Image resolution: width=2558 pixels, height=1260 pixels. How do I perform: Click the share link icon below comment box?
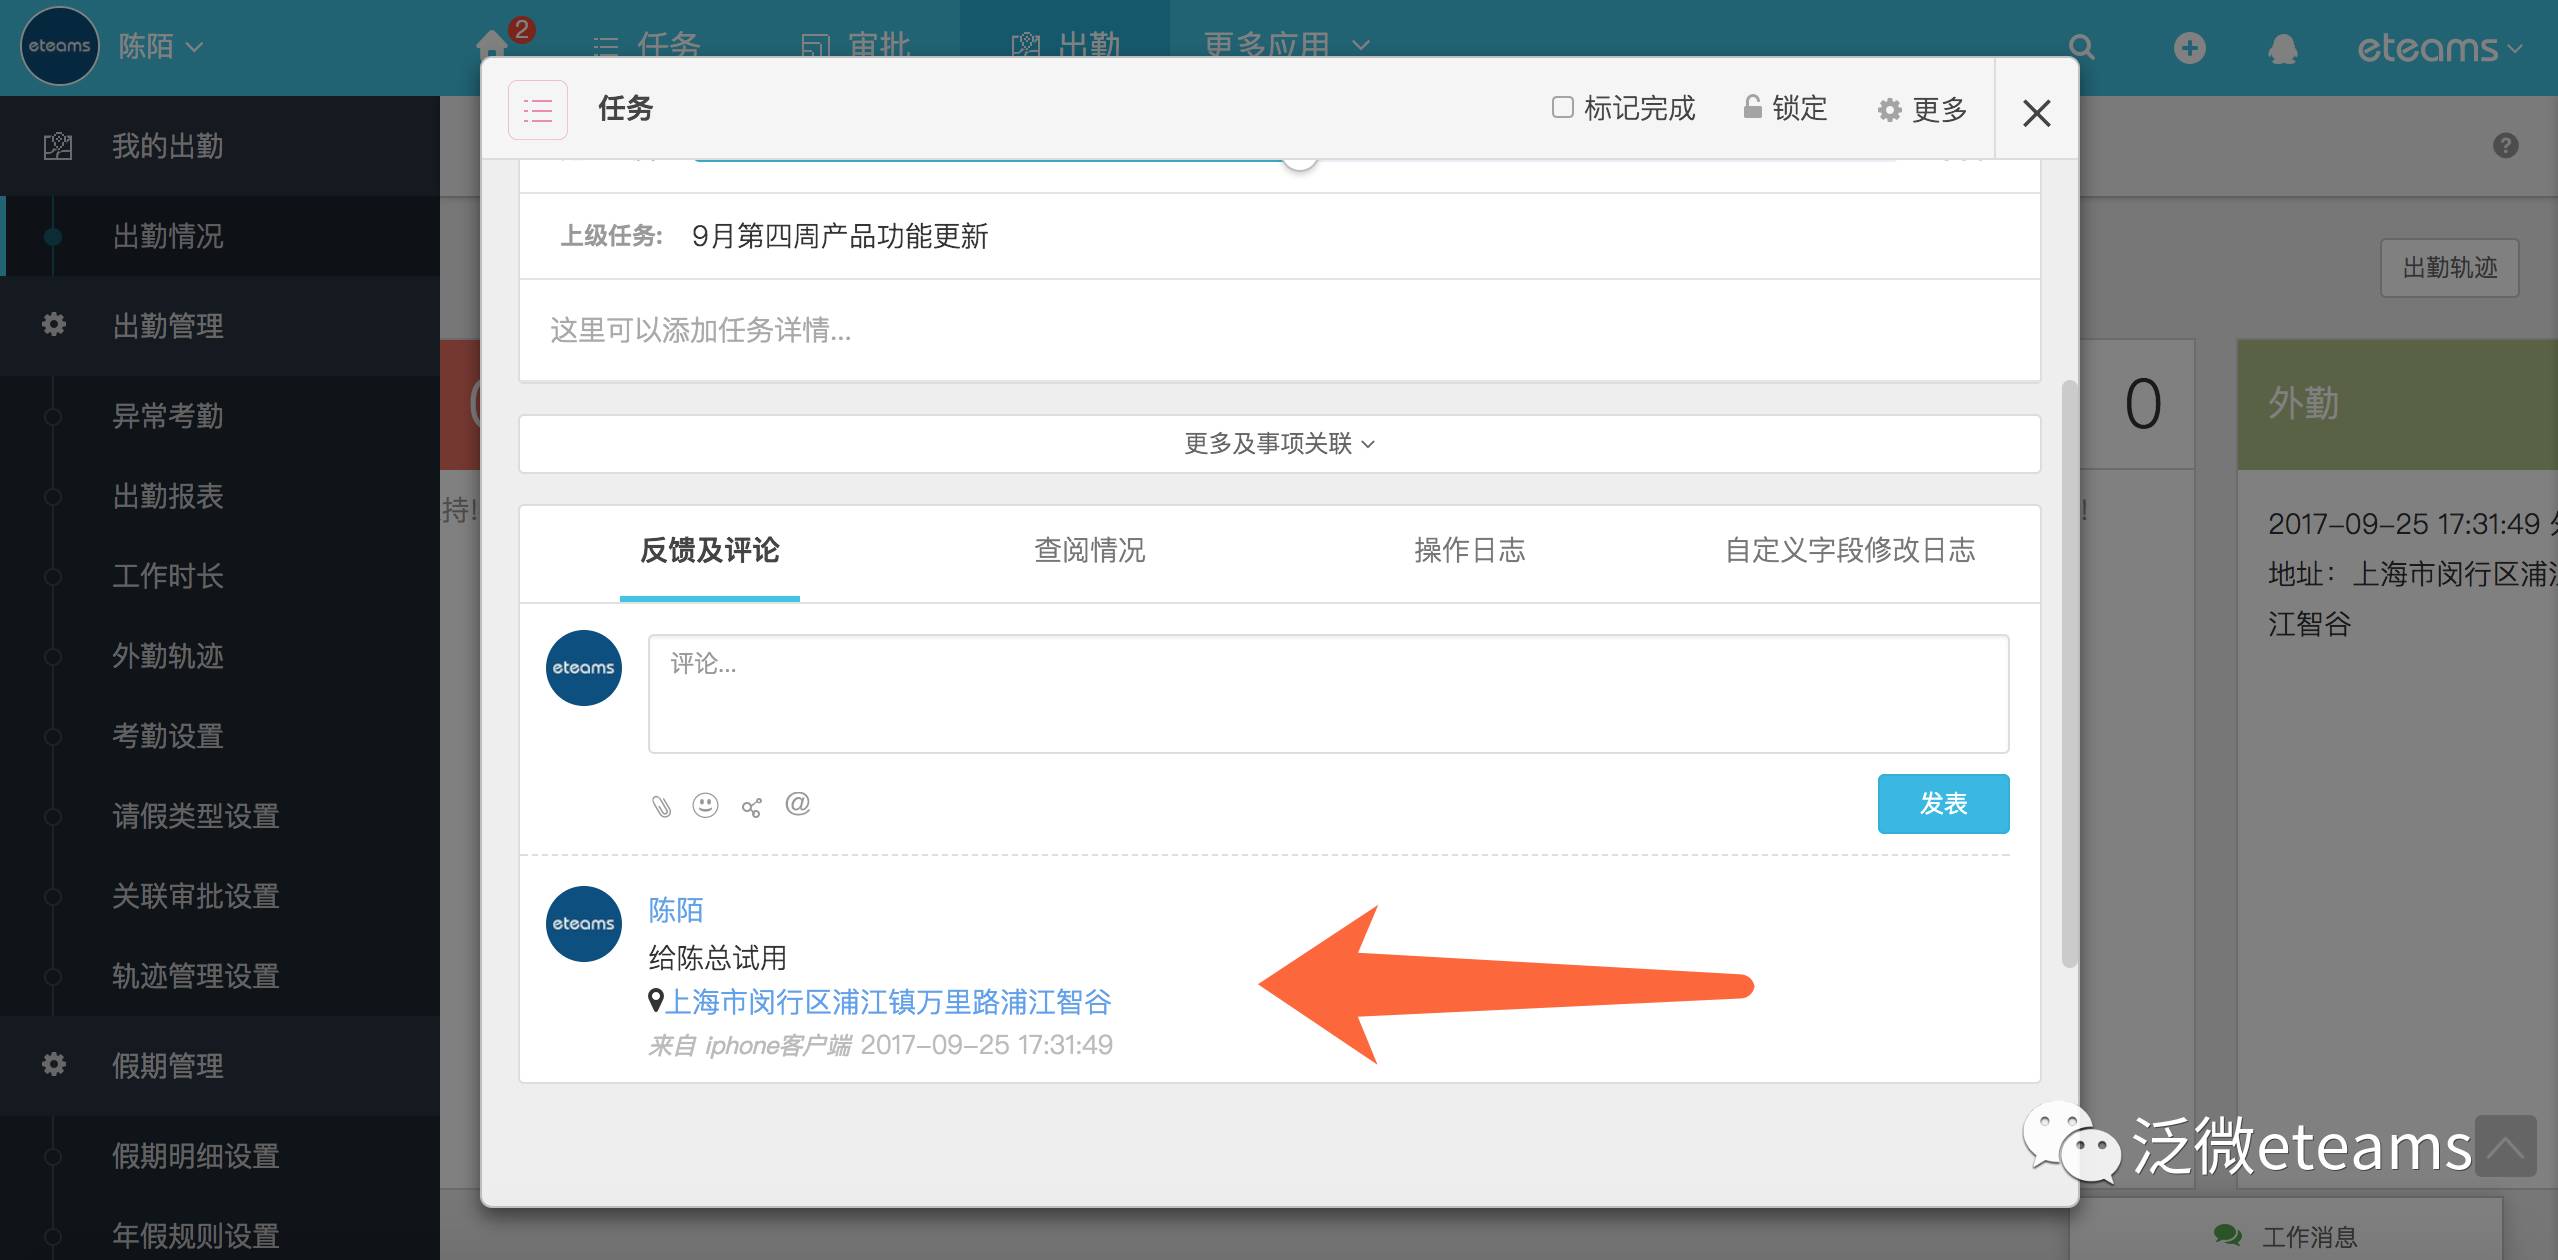point(751,807)
